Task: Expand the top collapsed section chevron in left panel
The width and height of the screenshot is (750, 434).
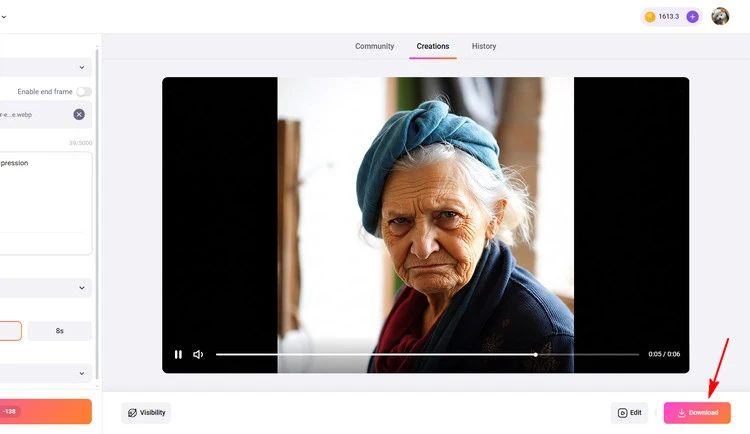Action: pos(81,67)
